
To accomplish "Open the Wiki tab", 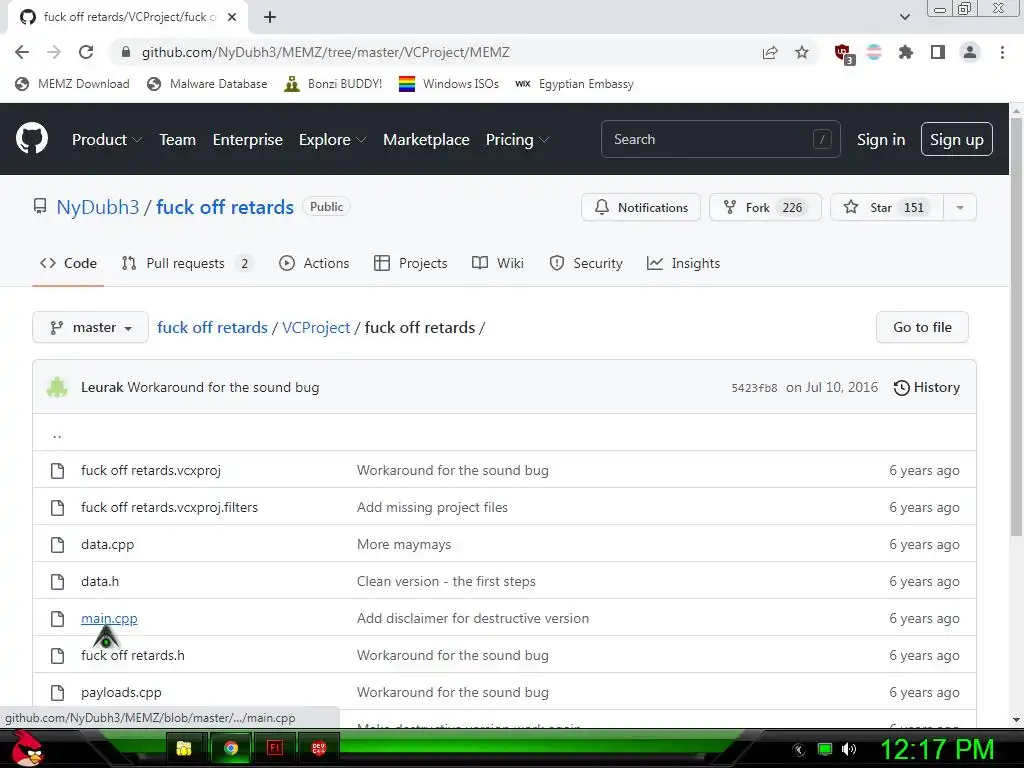I will point(498,263).
